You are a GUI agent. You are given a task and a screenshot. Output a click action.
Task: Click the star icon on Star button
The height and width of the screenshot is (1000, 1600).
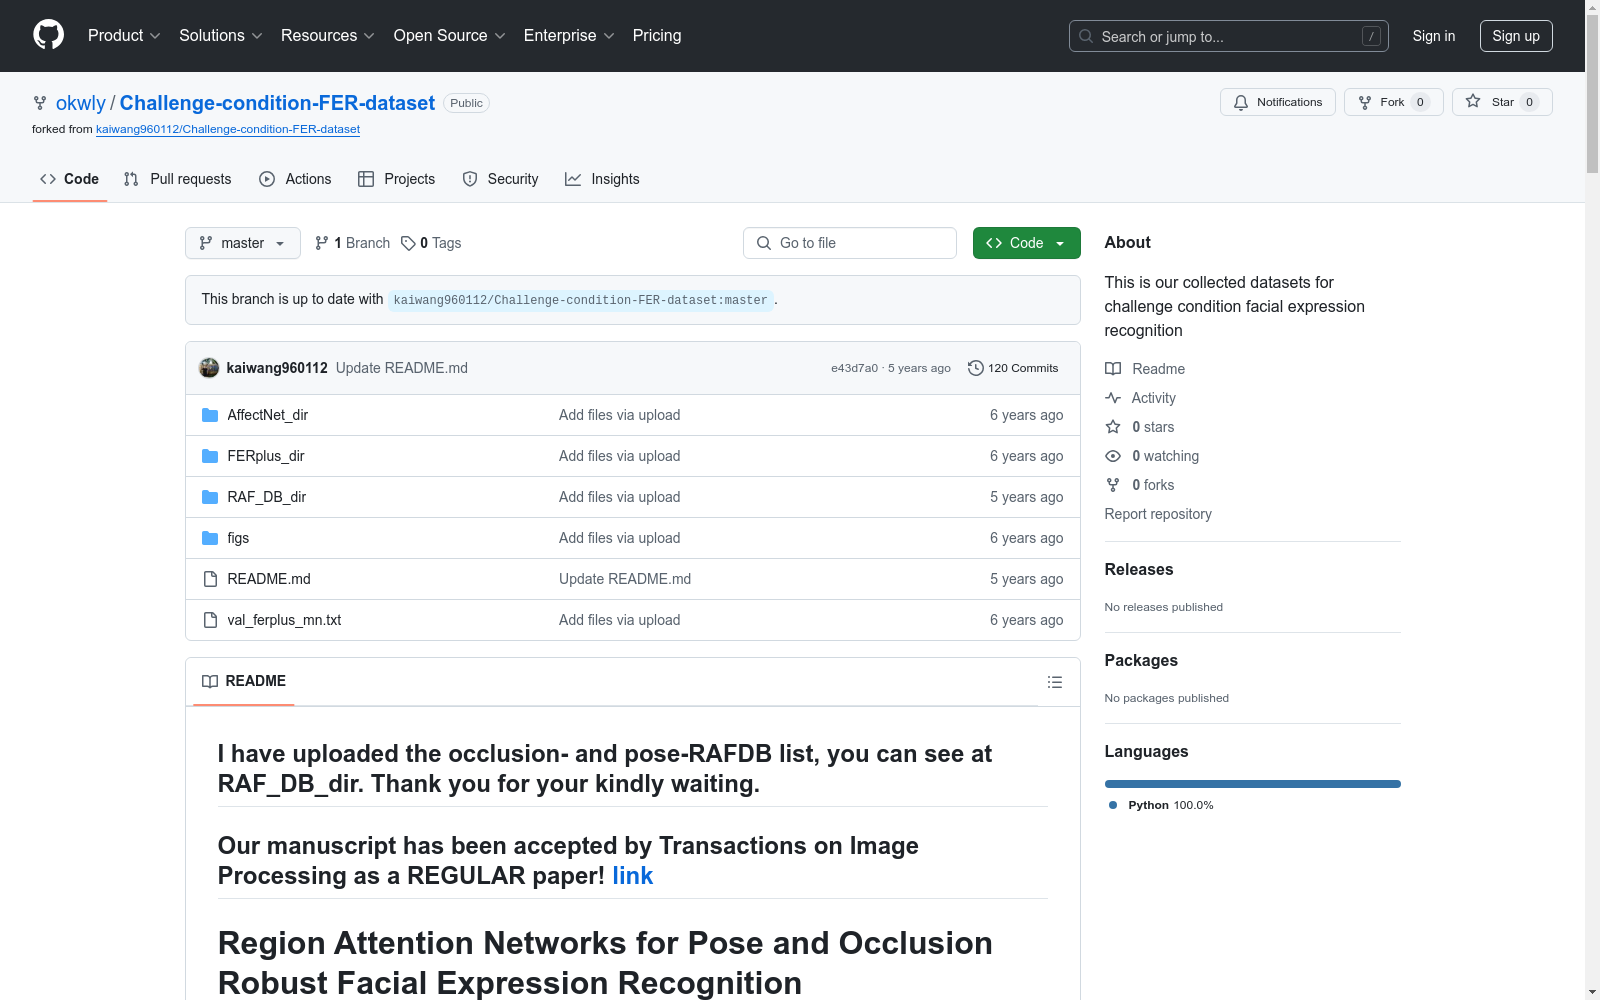tap(1473, 102)
